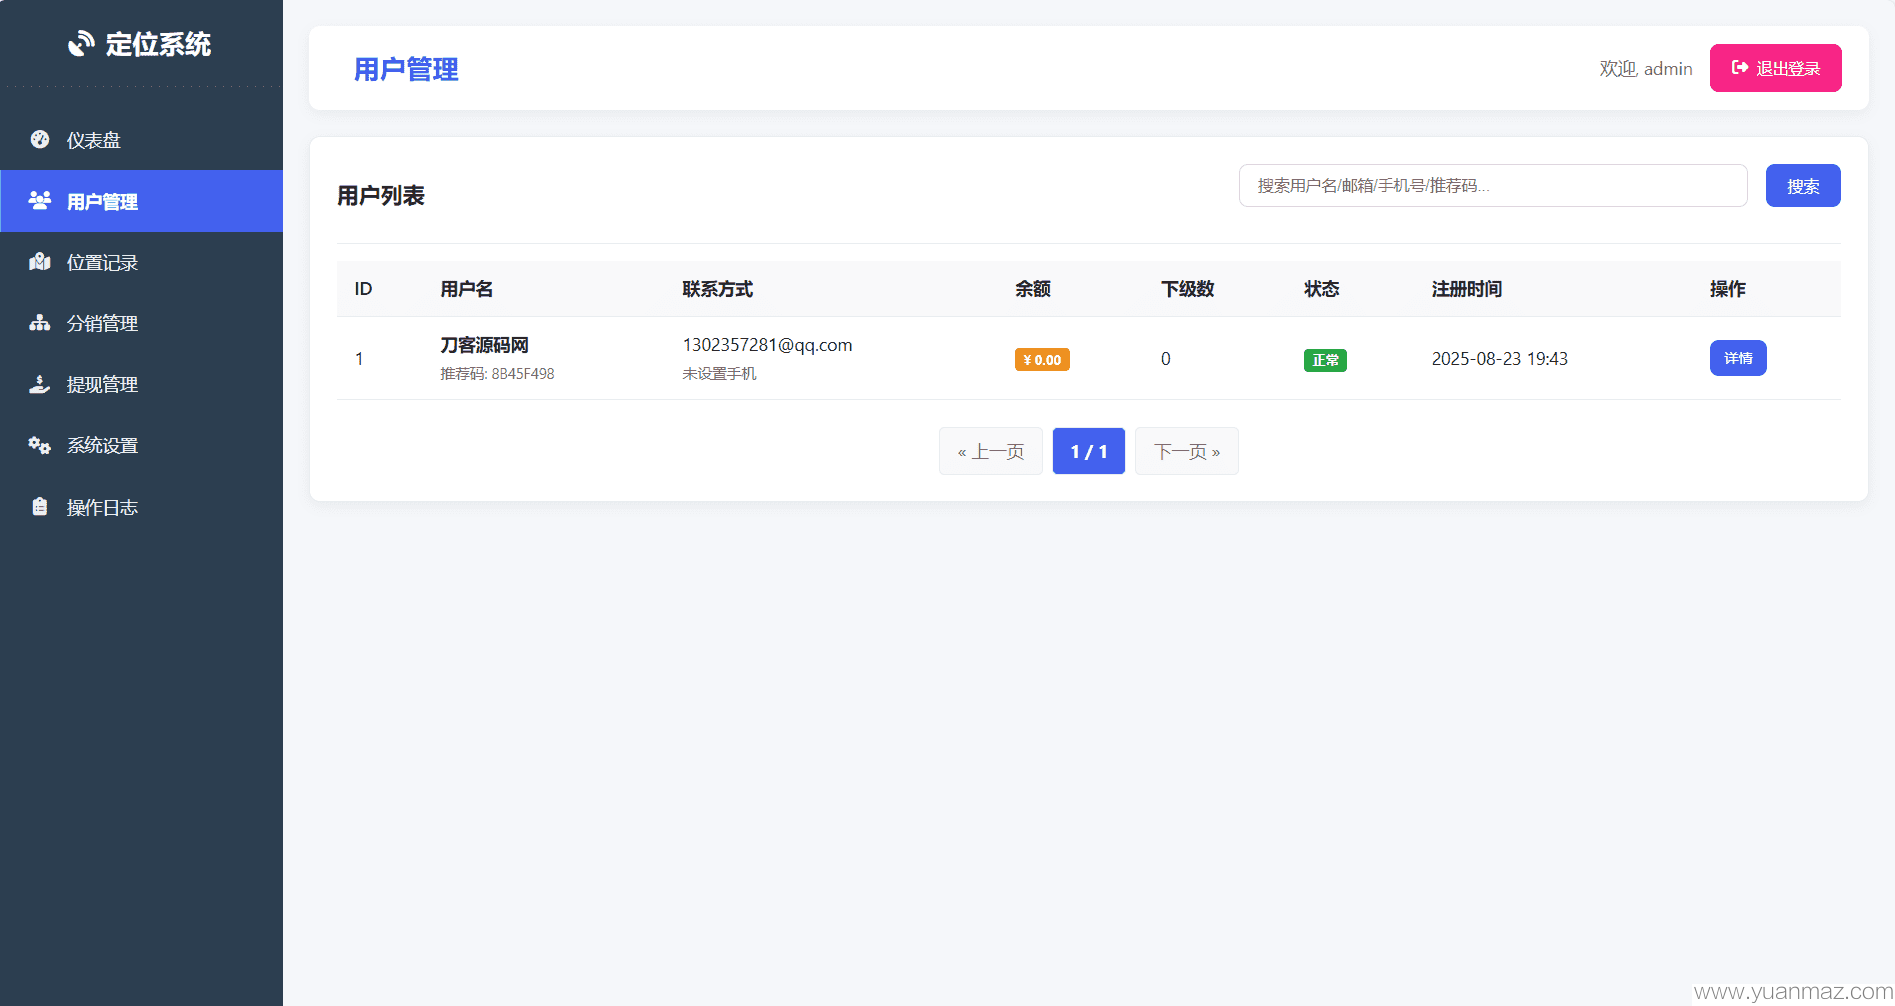Click the 定位系统 brand title
1895x1006 pixels.
tap(158, 44)
